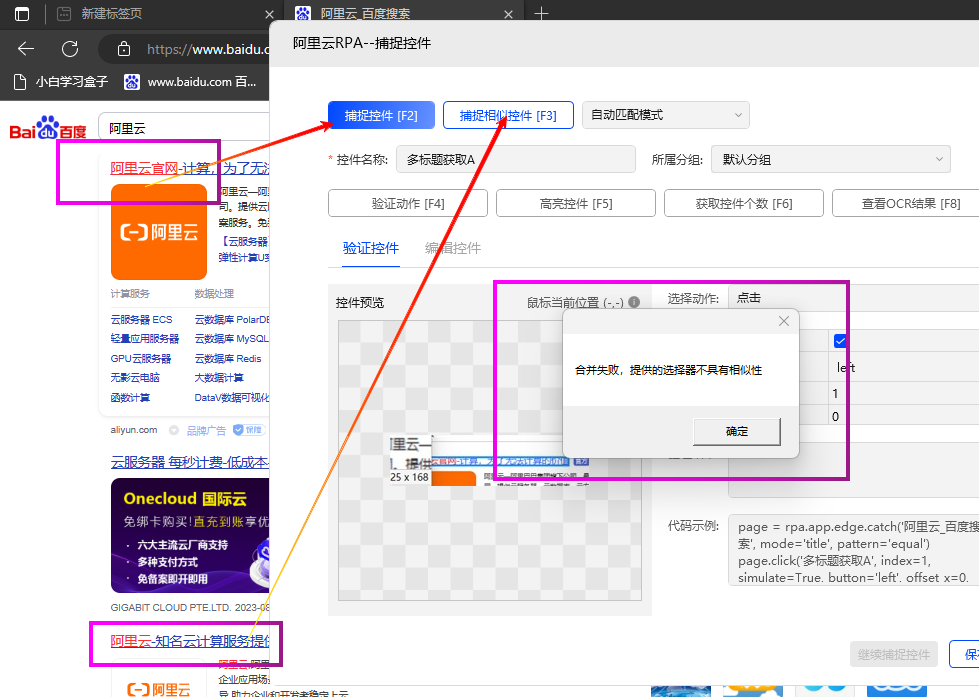Open the 阿里云-知名云计算服务 result title
The image size is (979, 697).
coord(190,641)
